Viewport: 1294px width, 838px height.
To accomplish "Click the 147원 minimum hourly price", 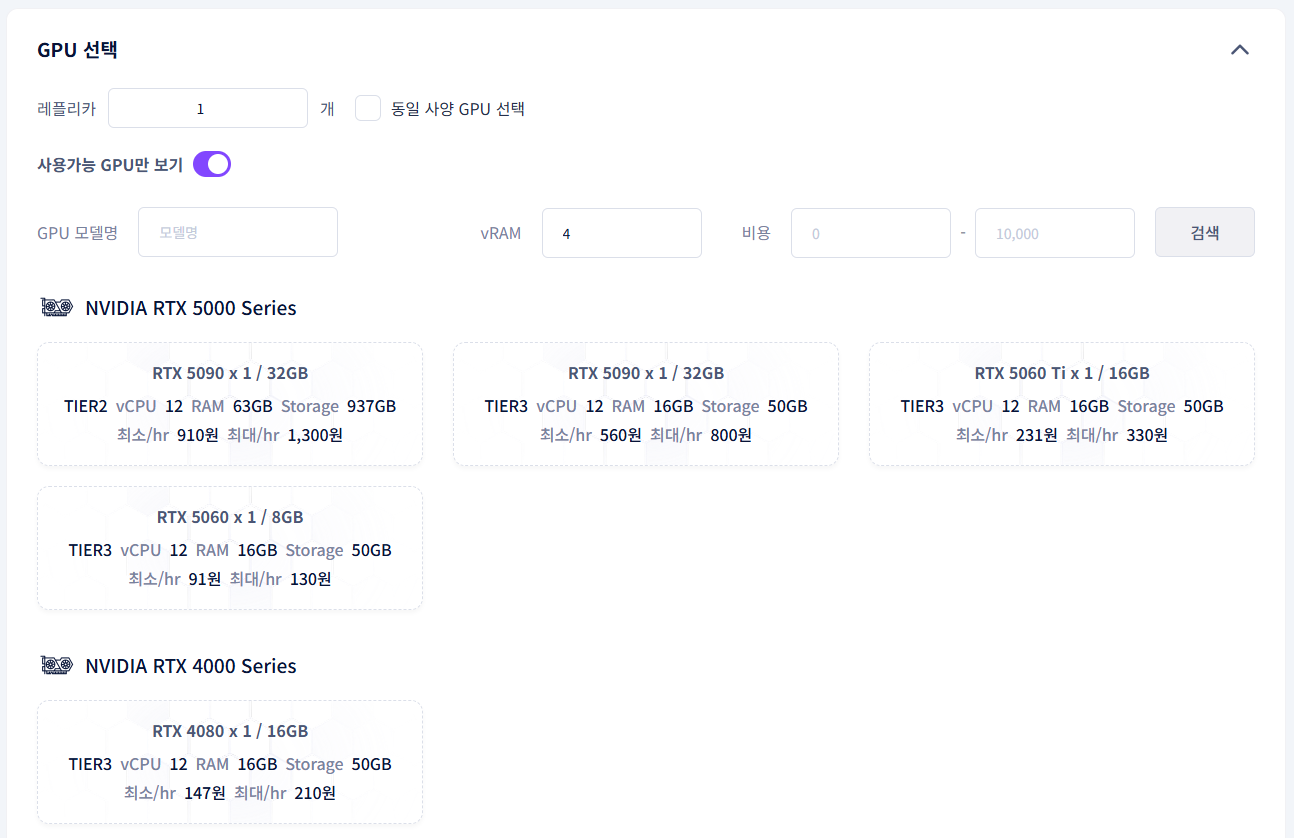I will (205, 793).
